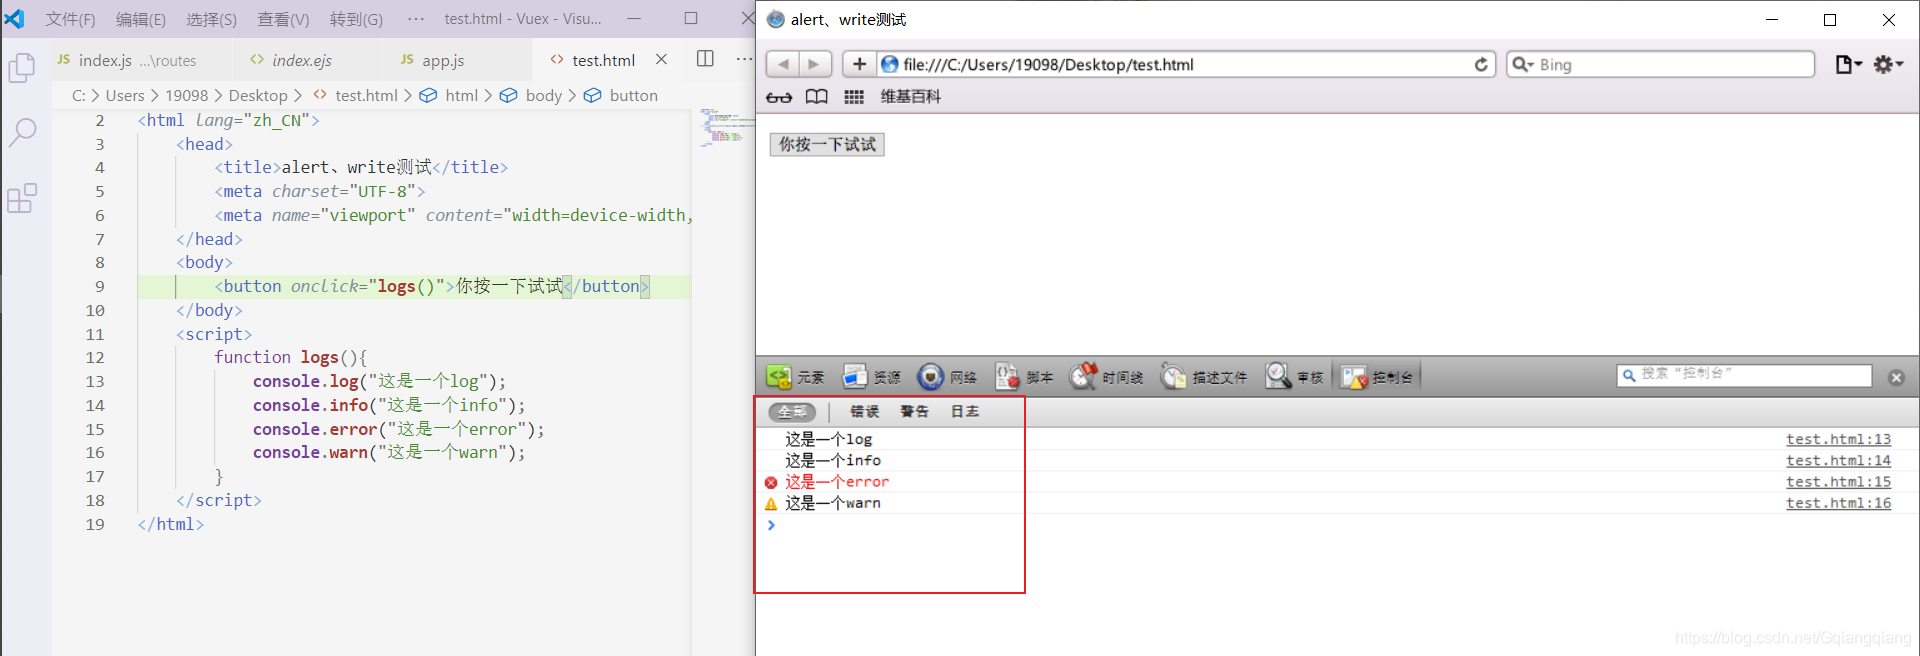This screenshot has width=1920, height=656.
Task: Show Top Sites grid icon
Action: [854, 97]
